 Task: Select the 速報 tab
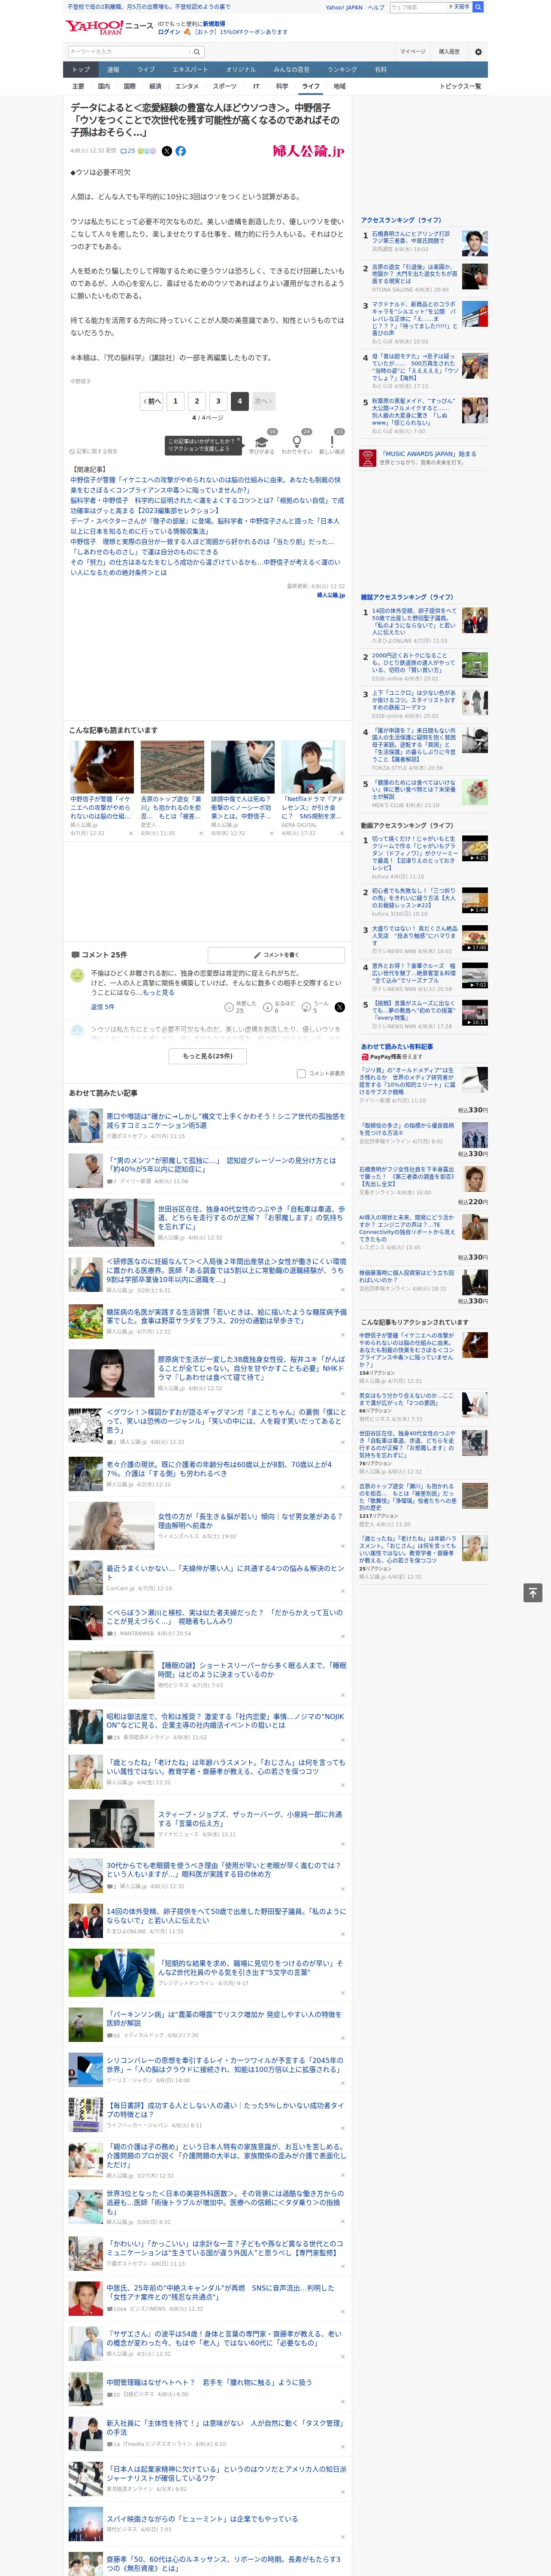click(113, 70)
